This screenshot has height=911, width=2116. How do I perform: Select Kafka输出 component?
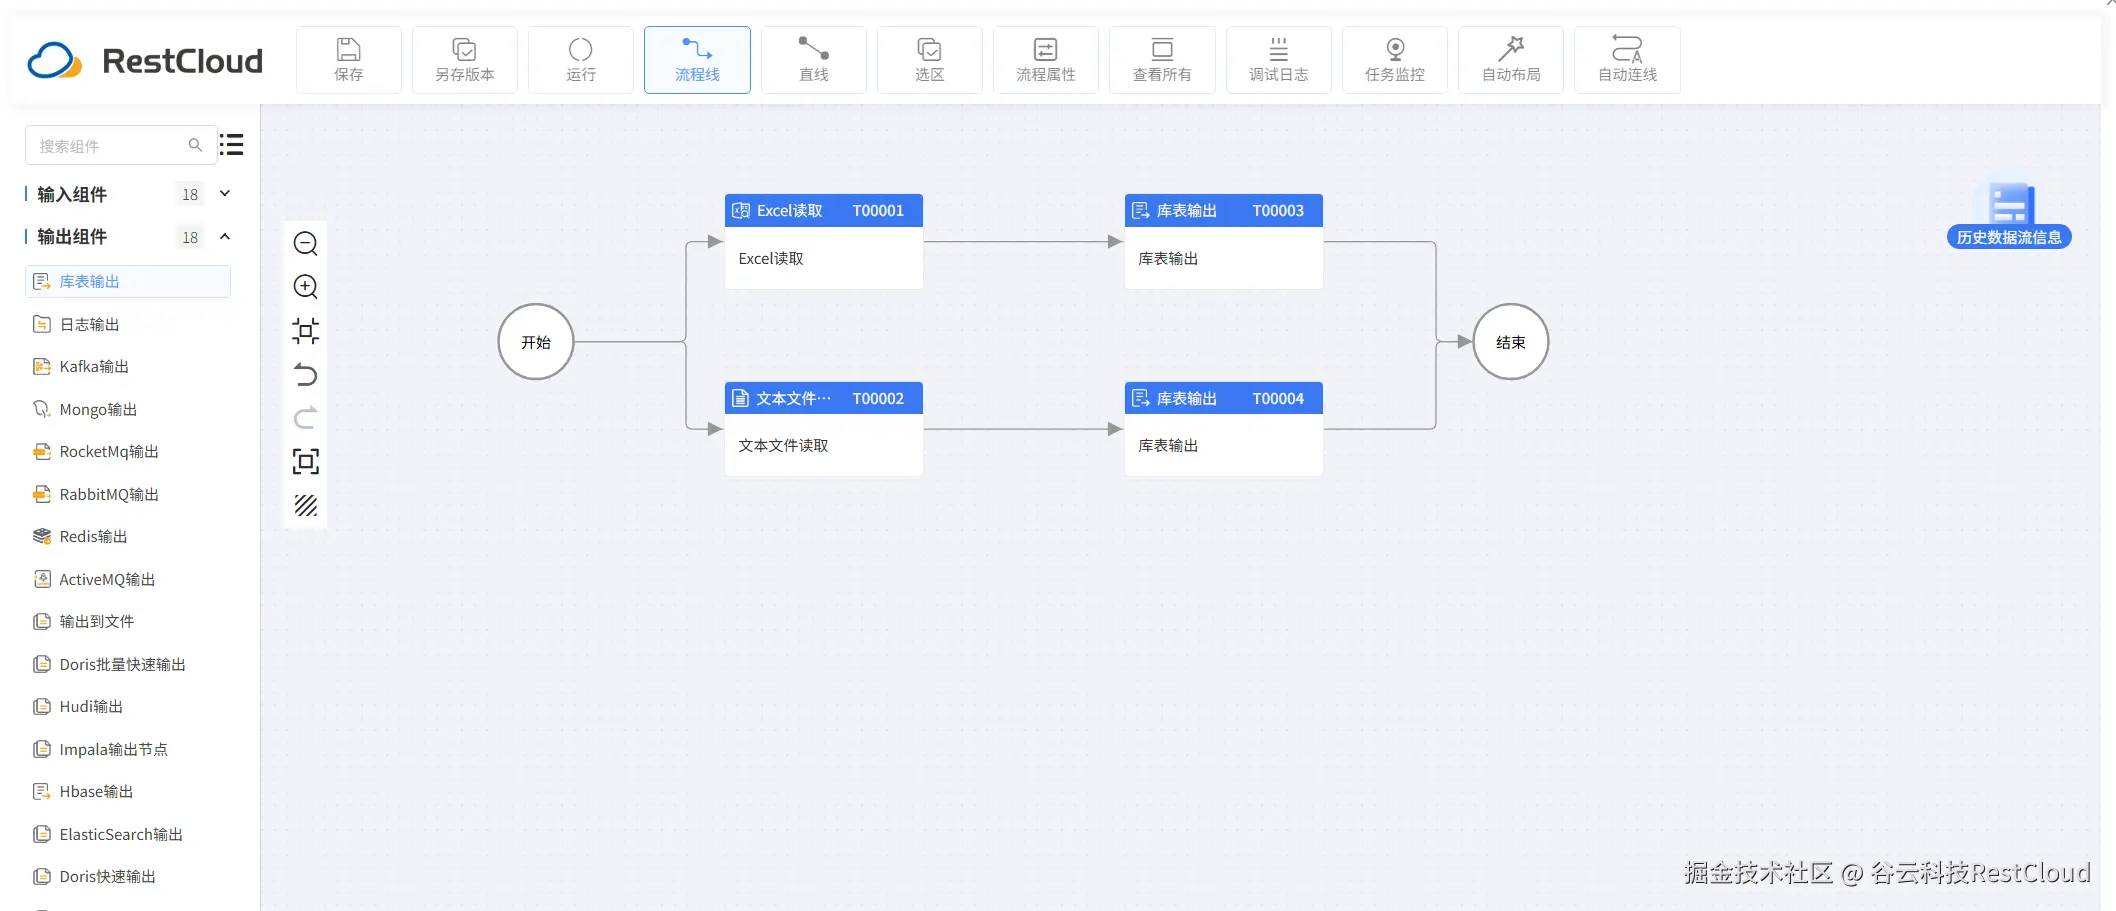tap(128, 366)
